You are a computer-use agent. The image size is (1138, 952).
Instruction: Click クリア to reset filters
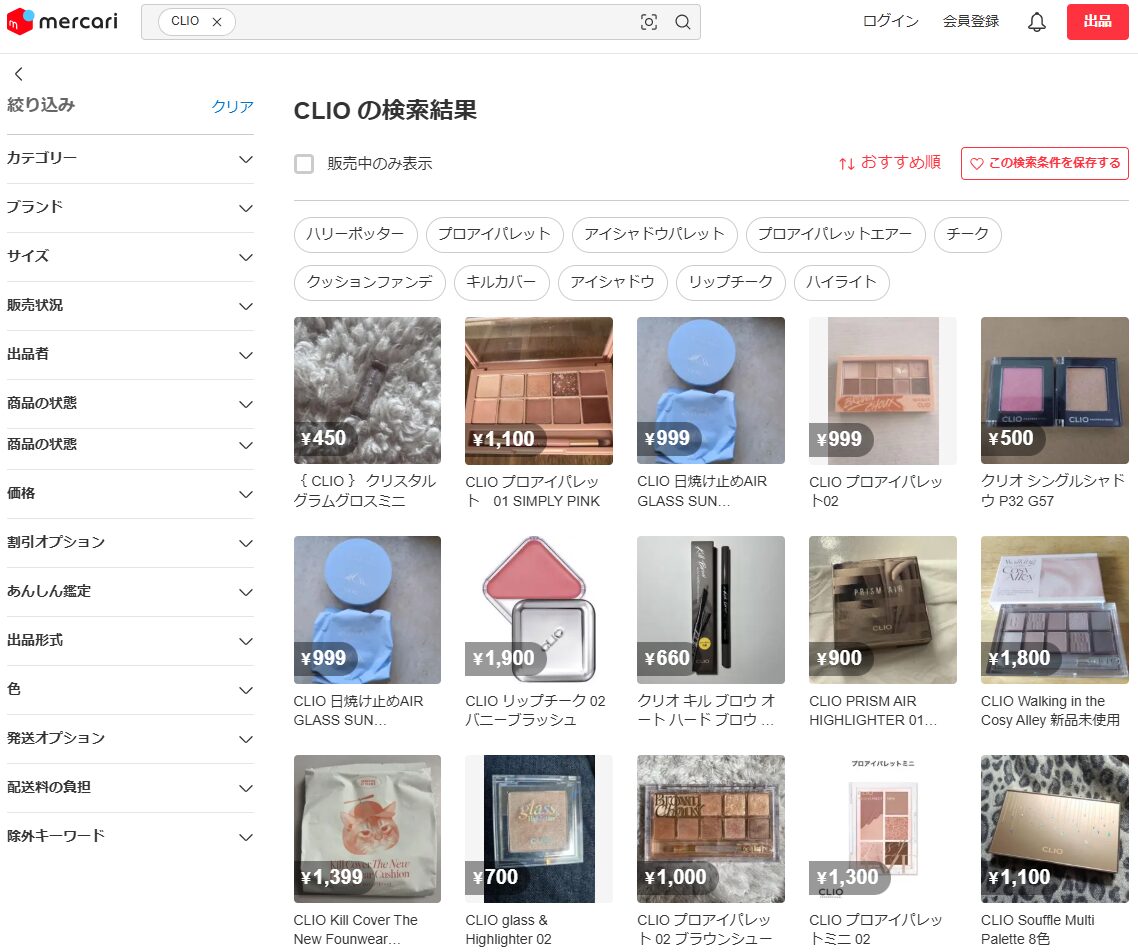coord(232,107)
